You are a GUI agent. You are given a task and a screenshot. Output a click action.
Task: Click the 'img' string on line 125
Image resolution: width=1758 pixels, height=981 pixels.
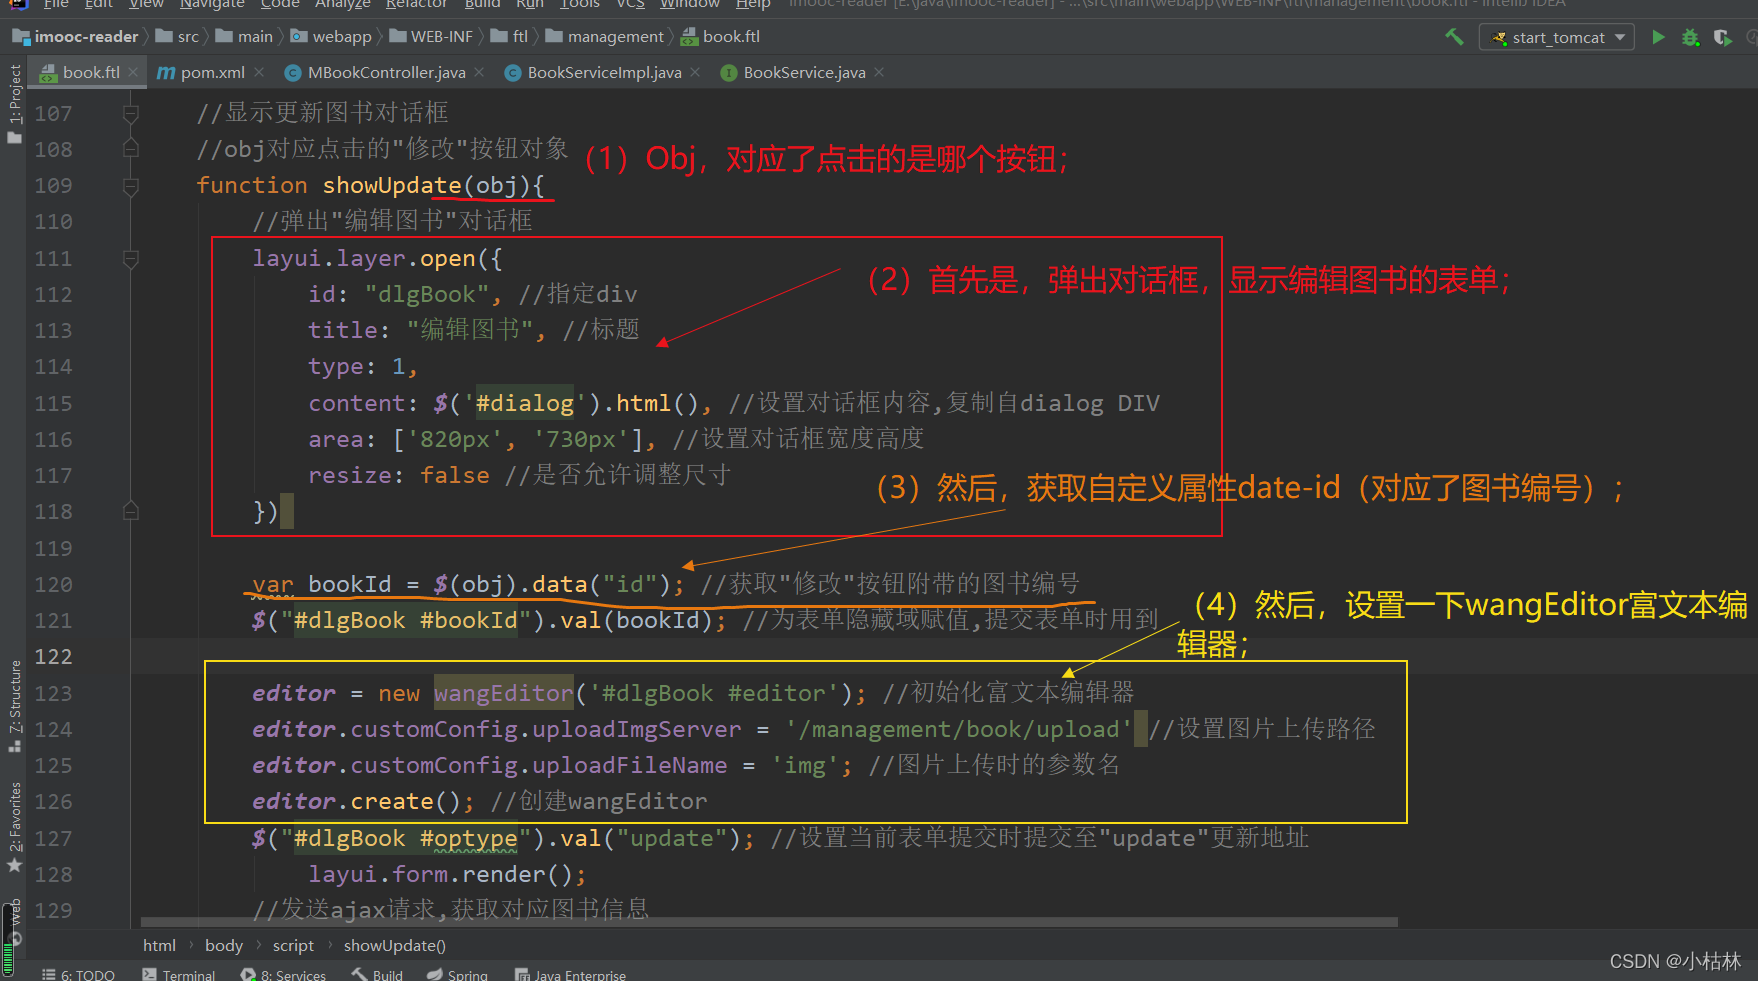(x=804, y=765)
